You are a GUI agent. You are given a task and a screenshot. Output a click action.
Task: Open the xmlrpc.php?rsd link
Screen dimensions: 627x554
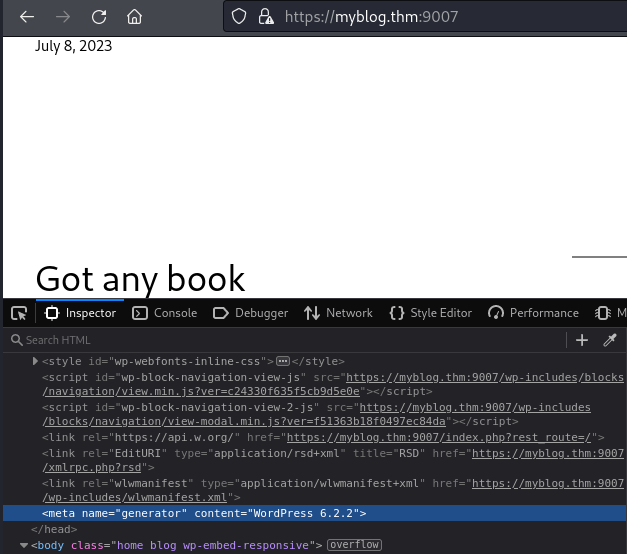333,460
